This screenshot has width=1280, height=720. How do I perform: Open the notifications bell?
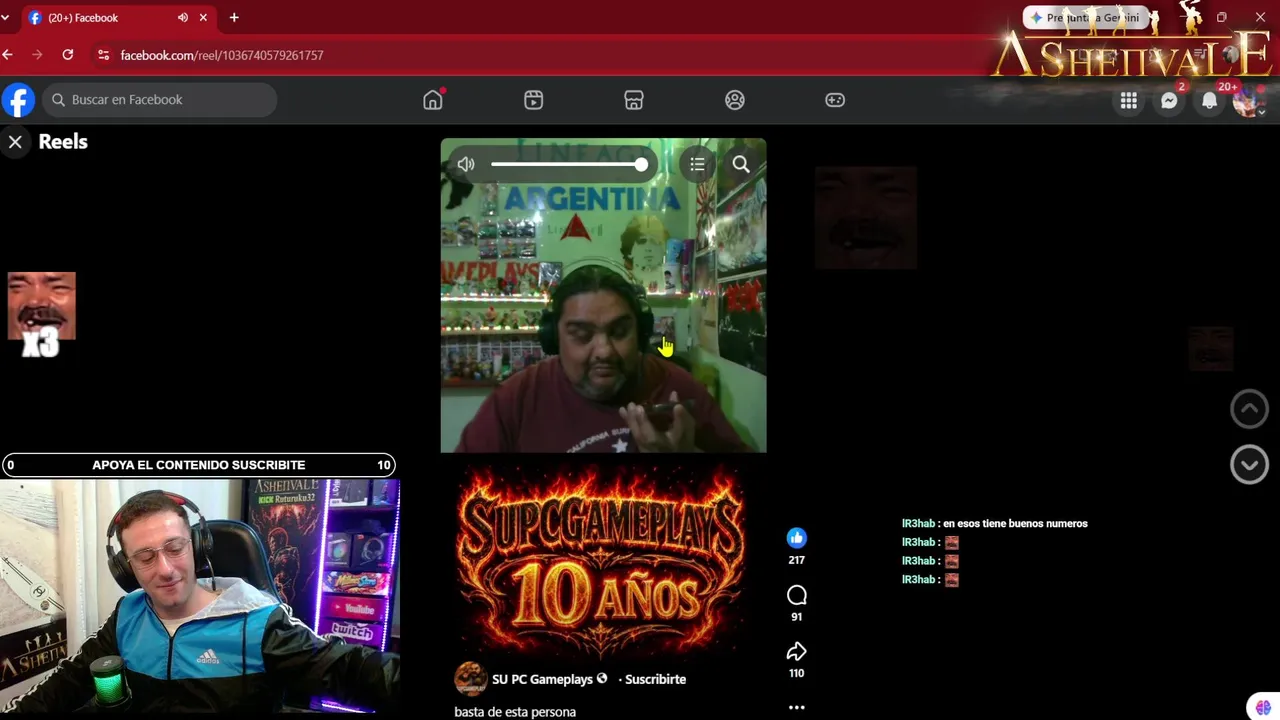click(1210, 100)
